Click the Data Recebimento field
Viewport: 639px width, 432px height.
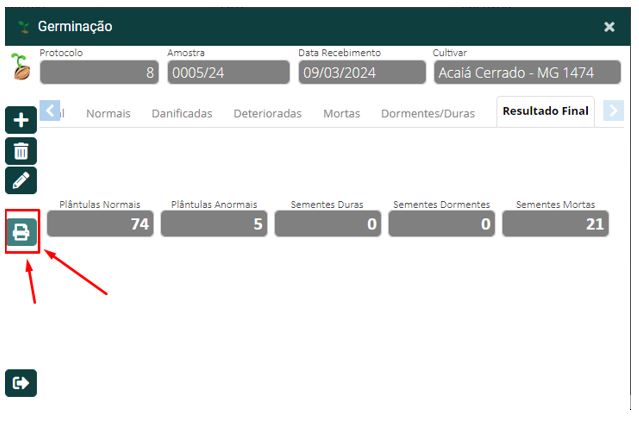point(361,72)
